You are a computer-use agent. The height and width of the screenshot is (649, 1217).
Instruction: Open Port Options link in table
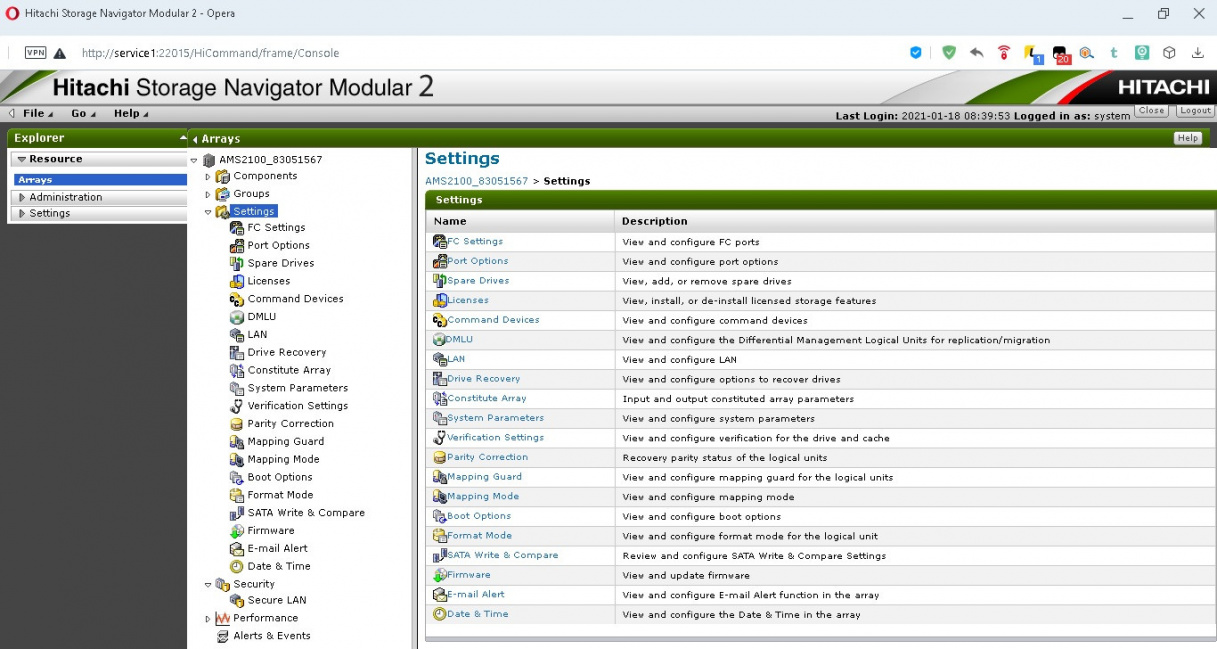pos(478,261)
